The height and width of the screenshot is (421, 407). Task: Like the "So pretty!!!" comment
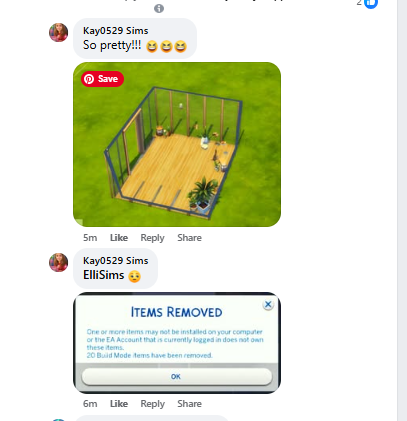coord(119,238)
